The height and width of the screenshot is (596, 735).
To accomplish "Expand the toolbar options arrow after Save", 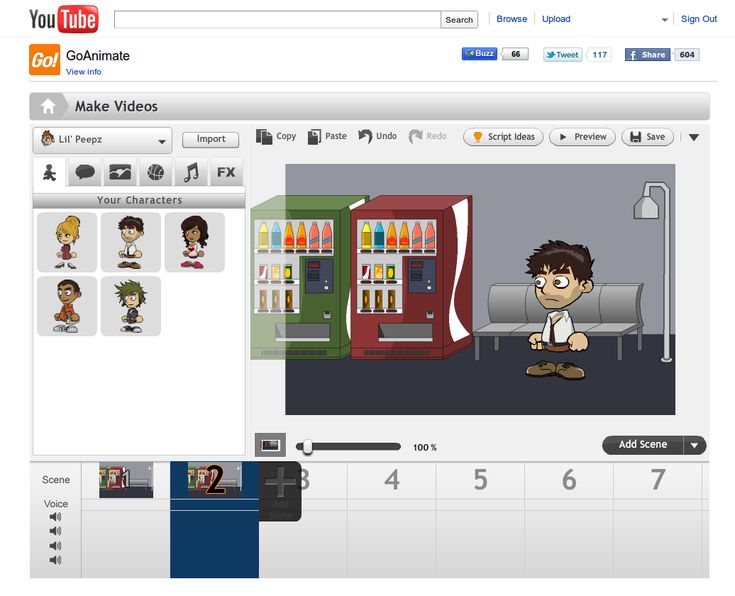I will coord(694,137).
